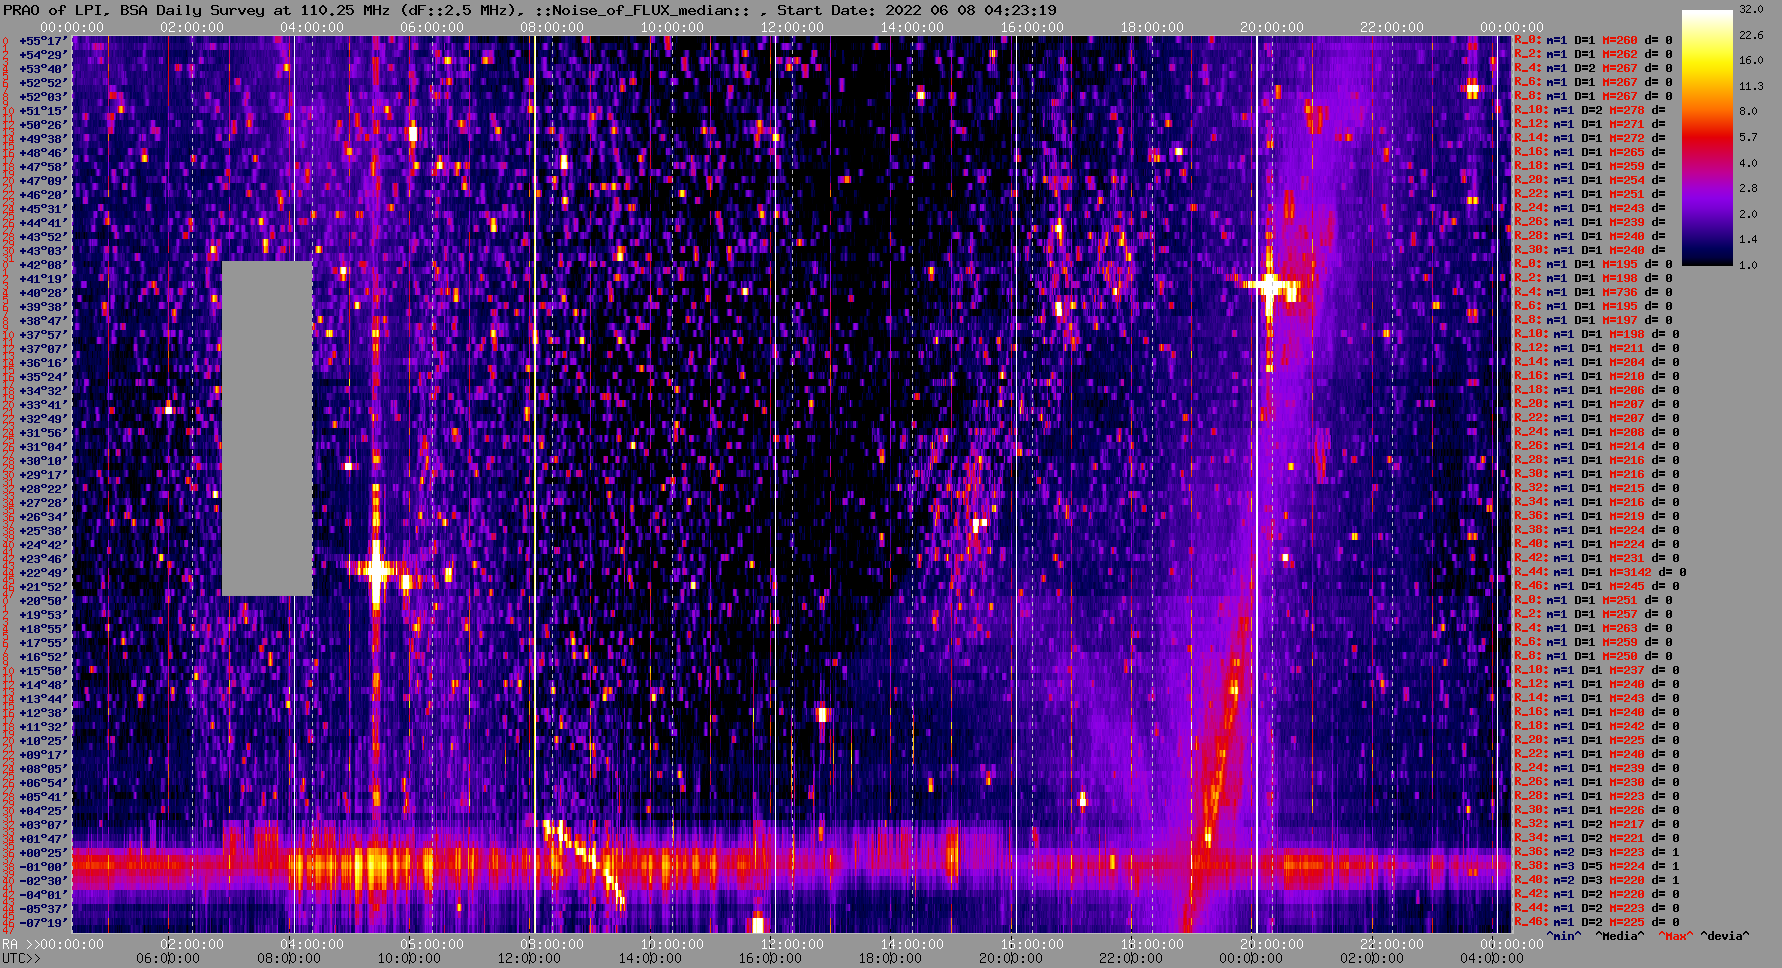Click the R_38 row with m=3 D=5

[x=1597, y=867]
